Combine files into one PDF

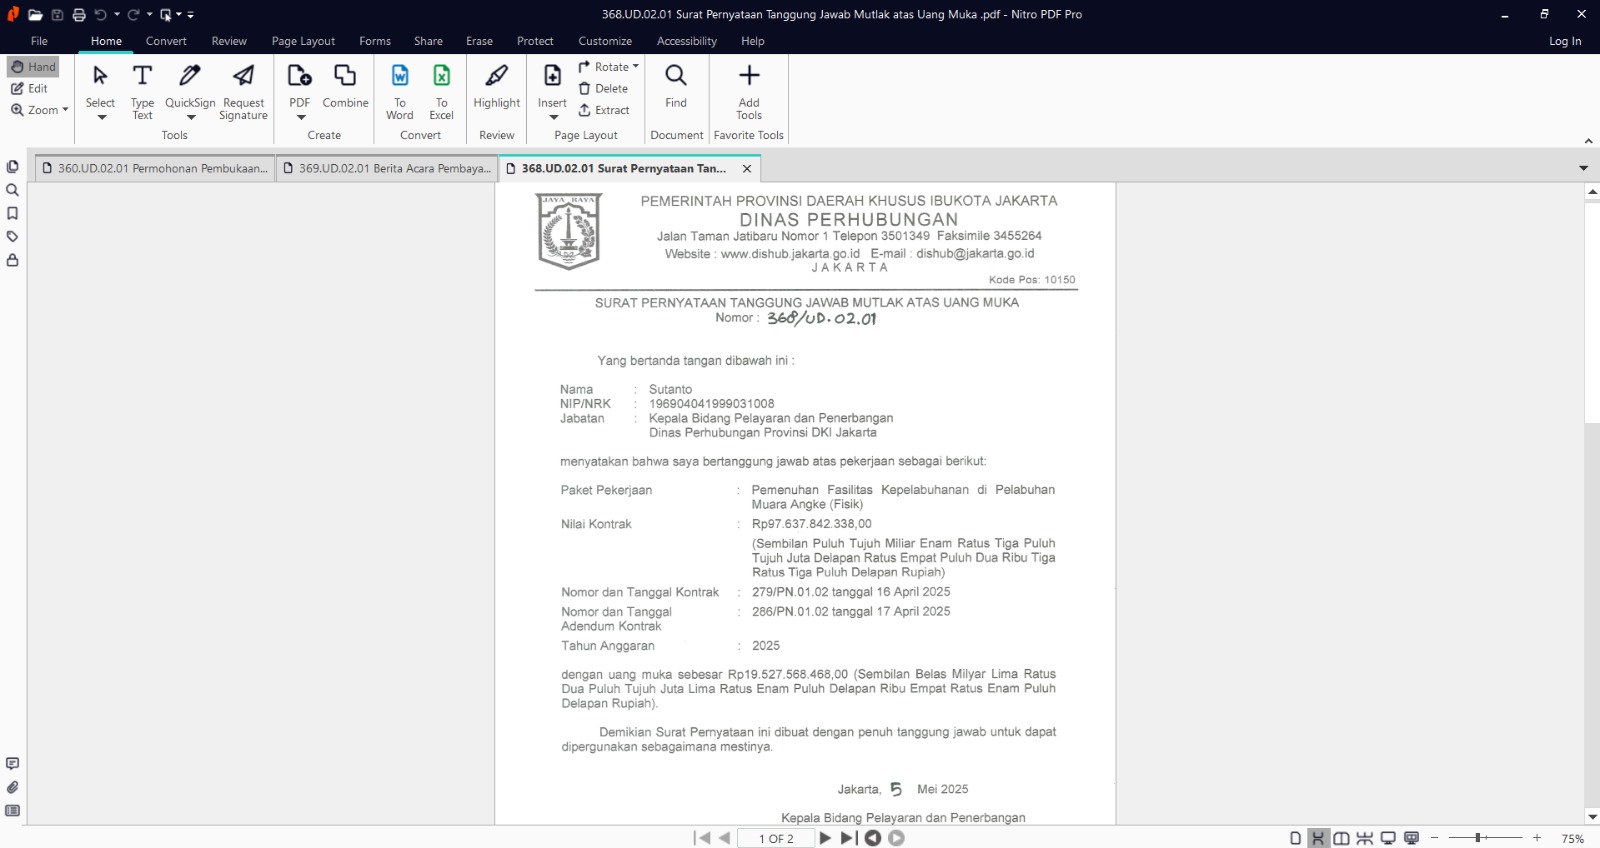click(345, 86)
